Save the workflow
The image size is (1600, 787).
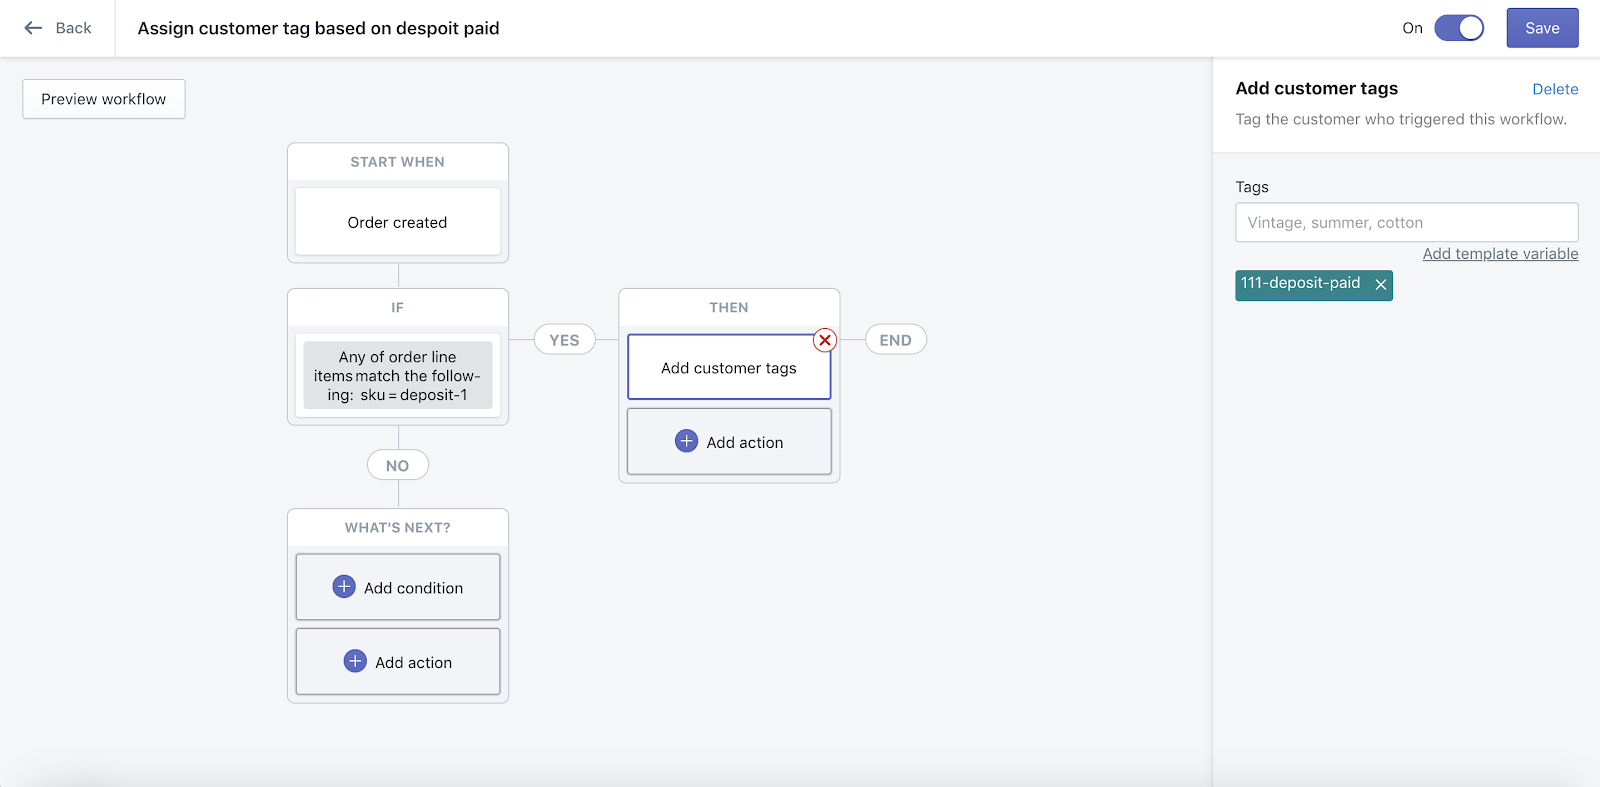[1542, 28]
